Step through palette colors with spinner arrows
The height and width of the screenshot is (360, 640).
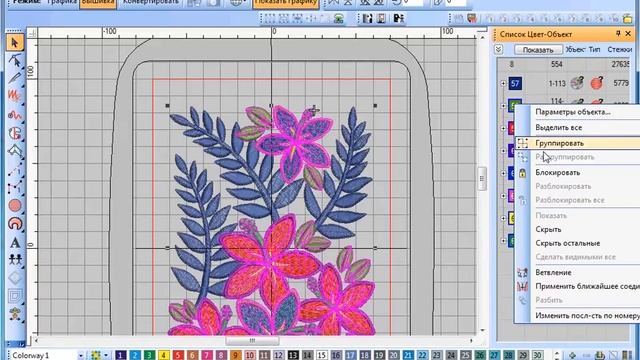[x=557, y=356]
